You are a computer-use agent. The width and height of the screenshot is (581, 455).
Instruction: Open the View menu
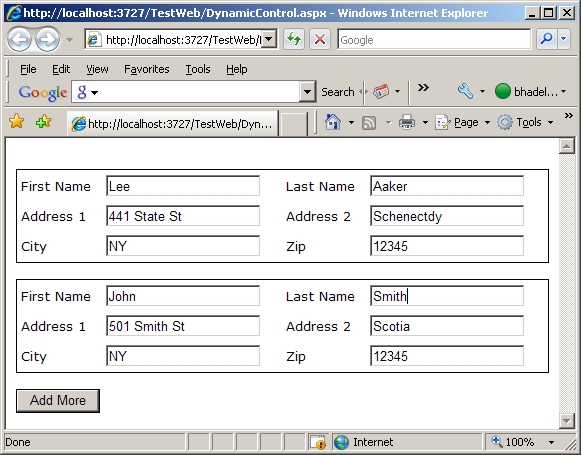(x=97, y=69)
